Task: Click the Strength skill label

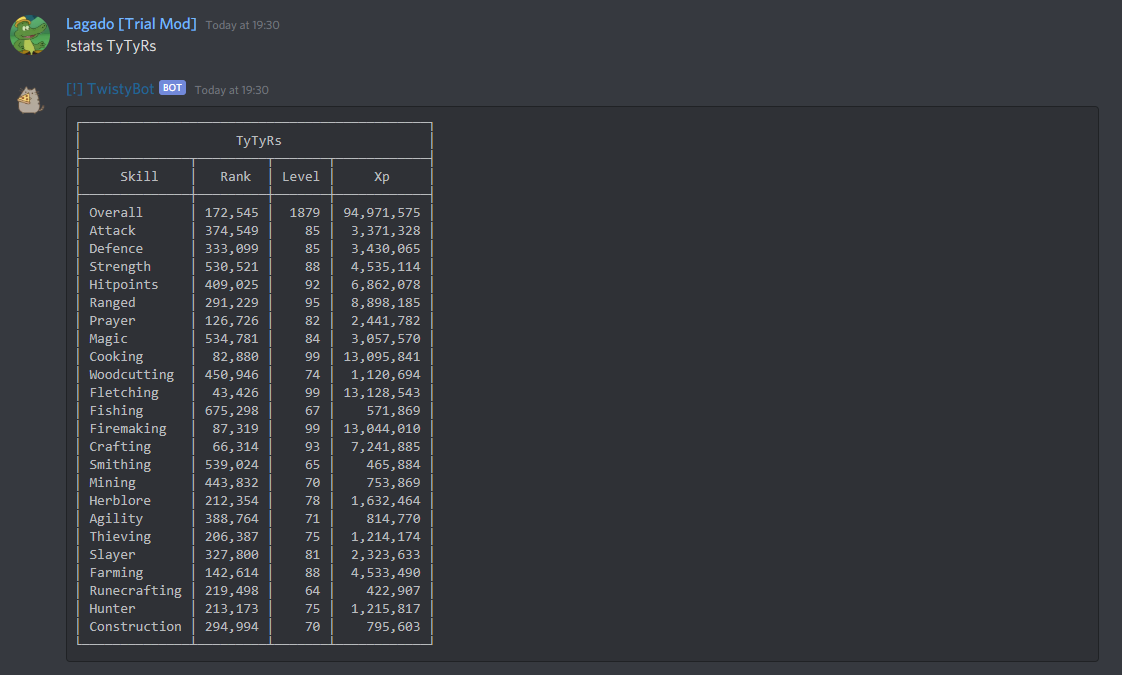Action: (119, 266)
